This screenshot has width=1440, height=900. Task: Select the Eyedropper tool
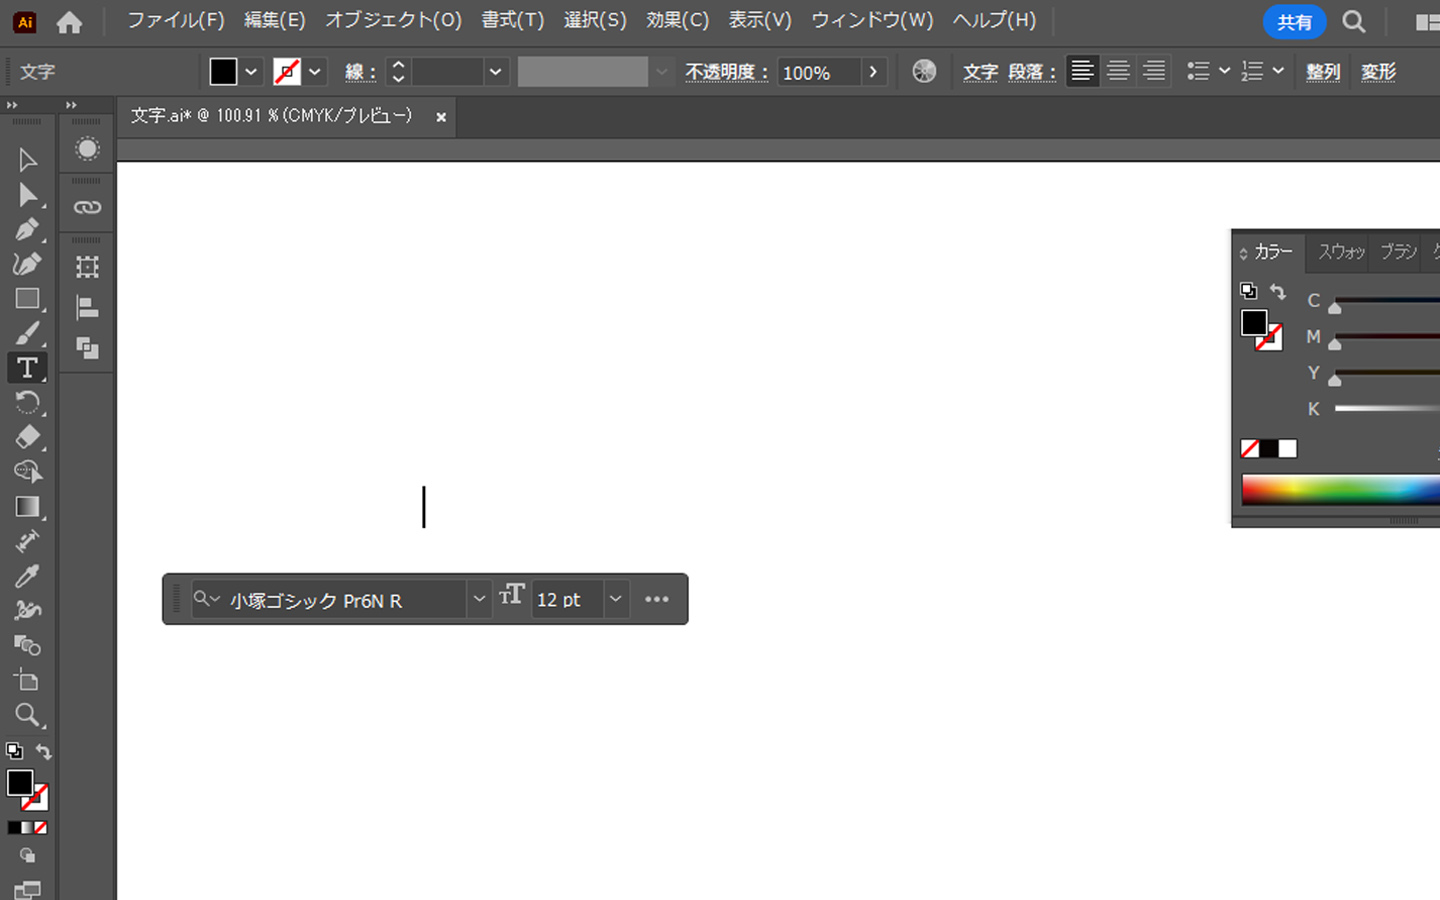pos(27,576)
